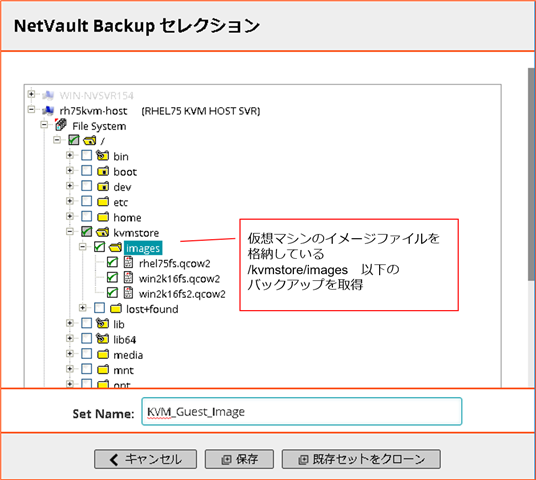536x480 pixels.
Task: Select the home folder label
Action: [127, 217]
